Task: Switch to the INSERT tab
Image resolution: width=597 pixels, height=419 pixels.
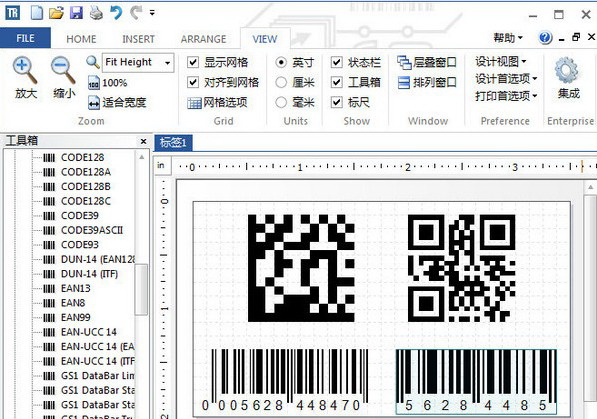Action: point(138,39)
